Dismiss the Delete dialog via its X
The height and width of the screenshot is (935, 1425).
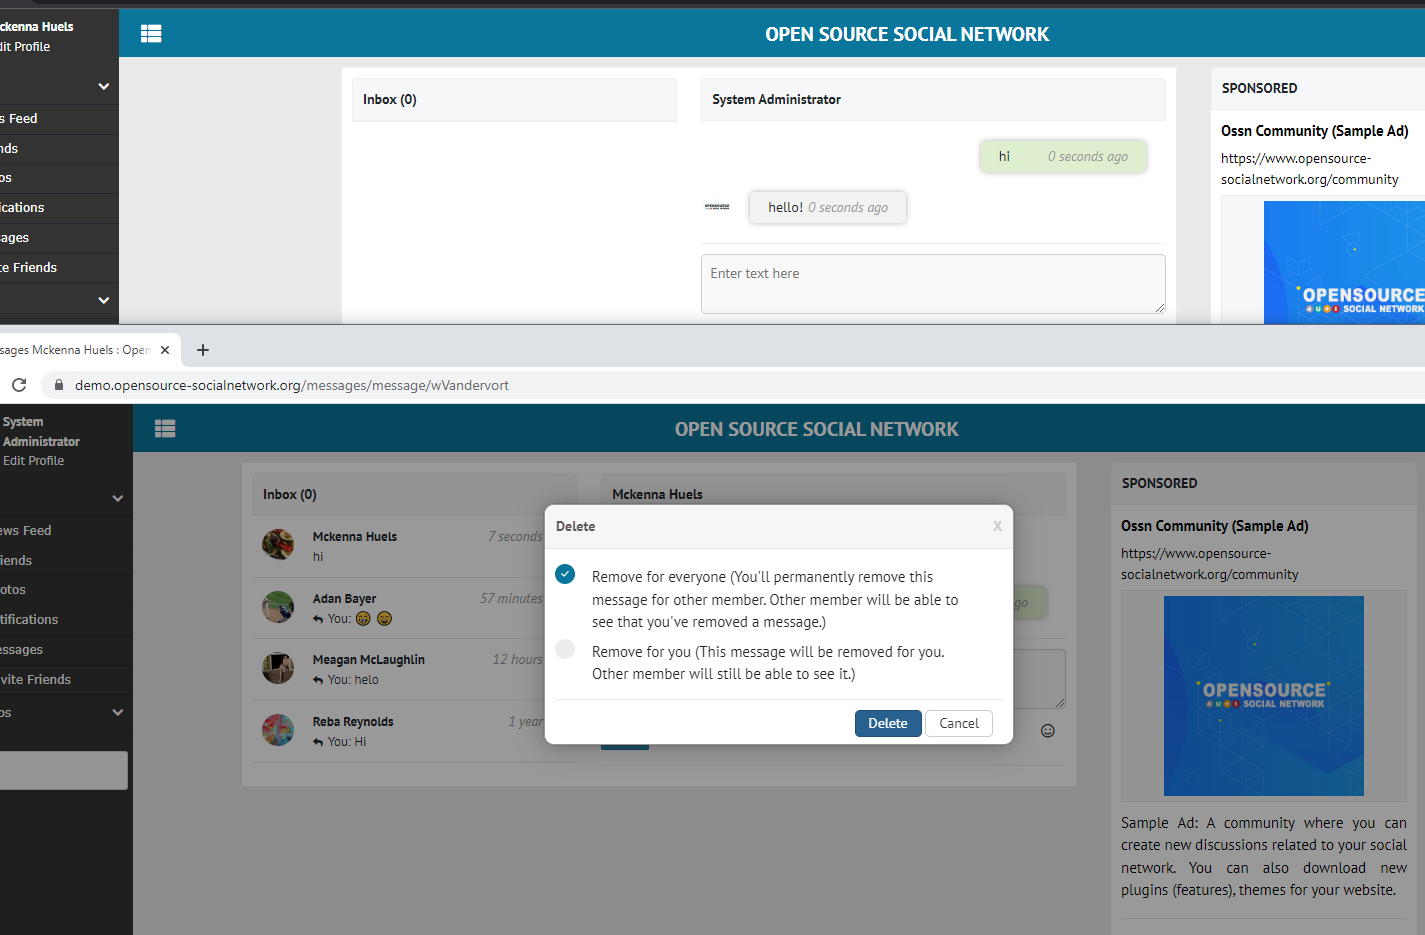click(997, 525)
